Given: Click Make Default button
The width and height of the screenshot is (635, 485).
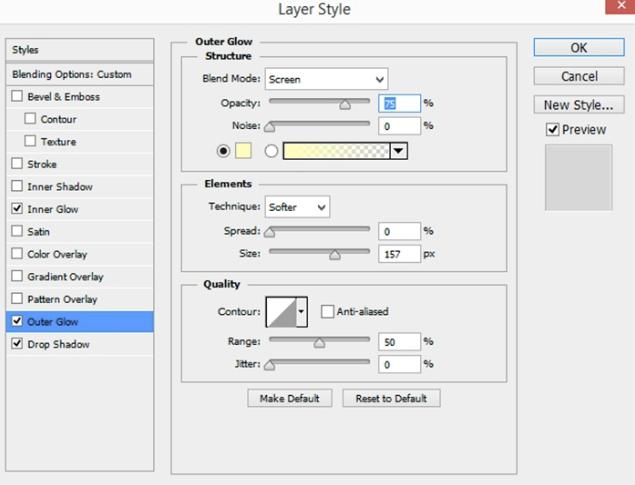Looking at the screenshot, I should (290, 398).
